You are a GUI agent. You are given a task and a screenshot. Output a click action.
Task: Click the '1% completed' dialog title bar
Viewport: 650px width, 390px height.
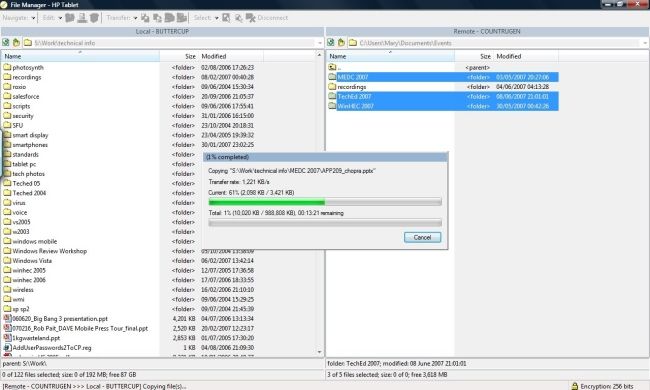tap(325, 157)
